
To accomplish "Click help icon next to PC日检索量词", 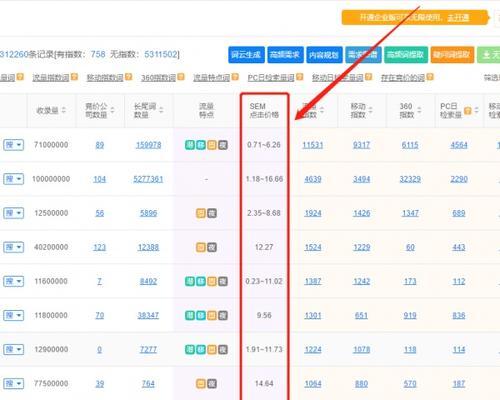I will 299,77.
